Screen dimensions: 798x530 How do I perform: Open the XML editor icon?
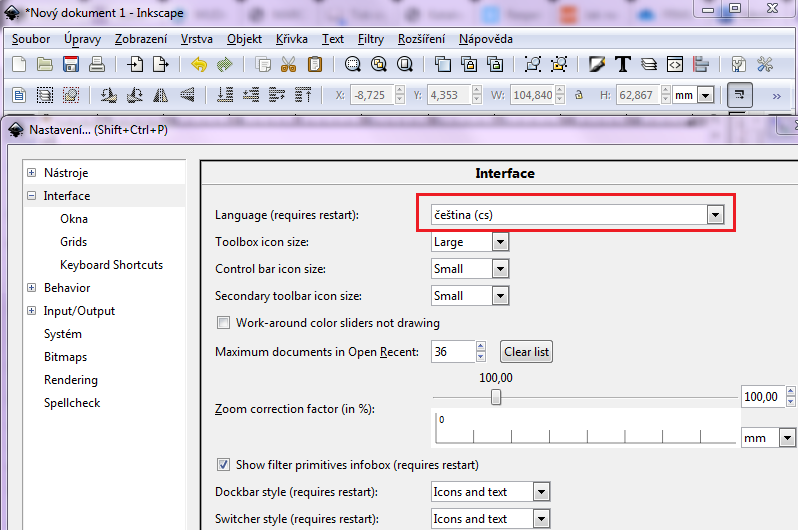[675, 65]
